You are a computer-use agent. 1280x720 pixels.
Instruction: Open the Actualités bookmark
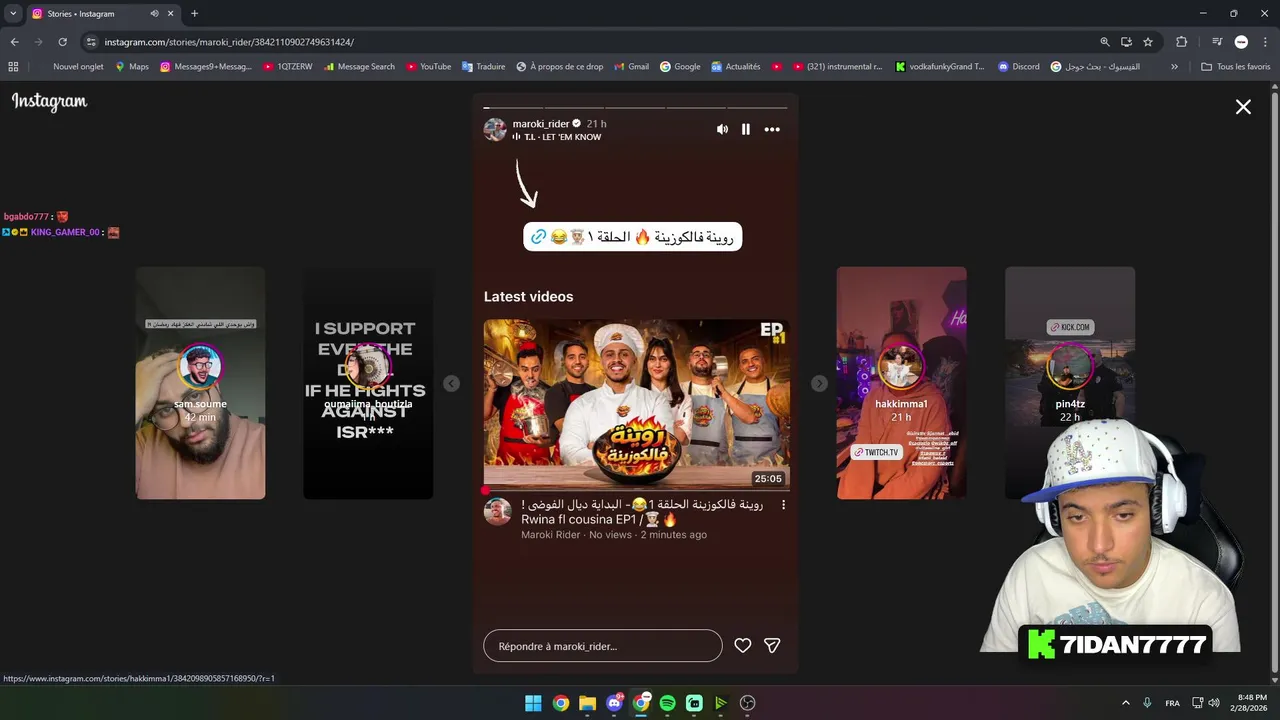pyautogui.click(x=736, y=67)
